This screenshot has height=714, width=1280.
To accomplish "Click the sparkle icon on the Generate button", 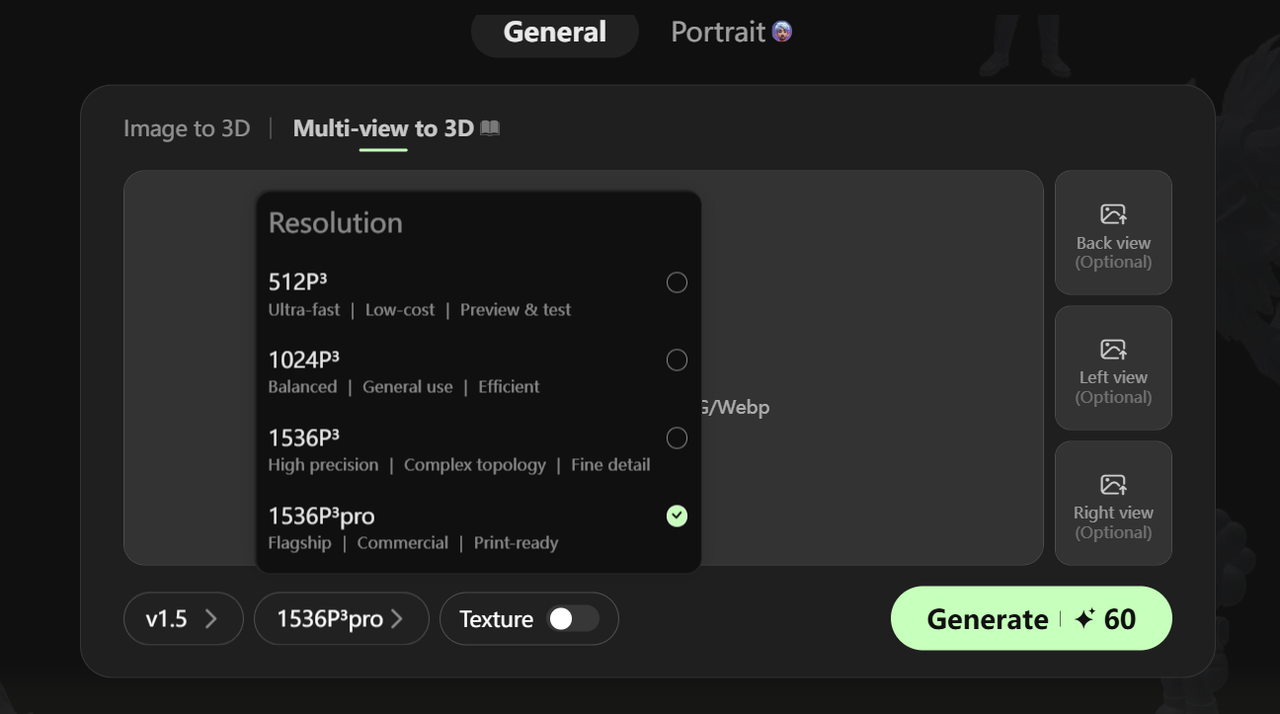I will pos(1083,618).
